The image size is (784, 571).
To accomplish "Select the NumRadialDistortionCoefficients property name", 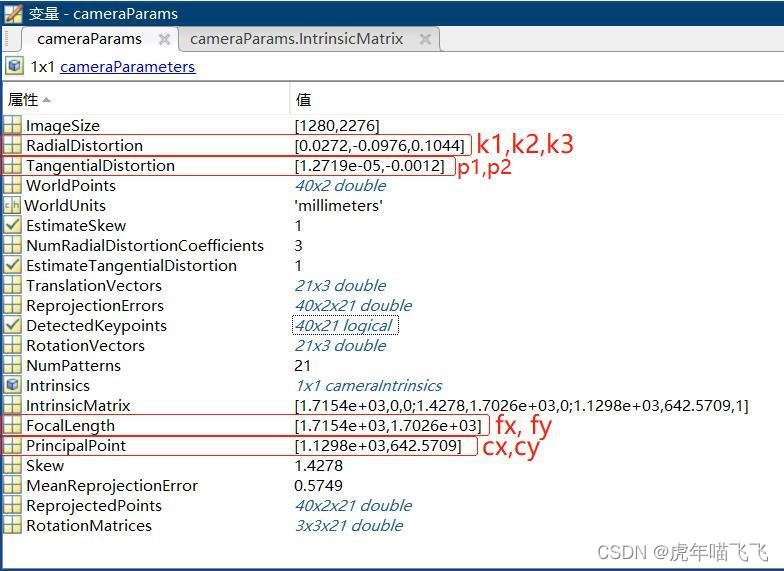I will pyautogui.click(x=145, y=246).
